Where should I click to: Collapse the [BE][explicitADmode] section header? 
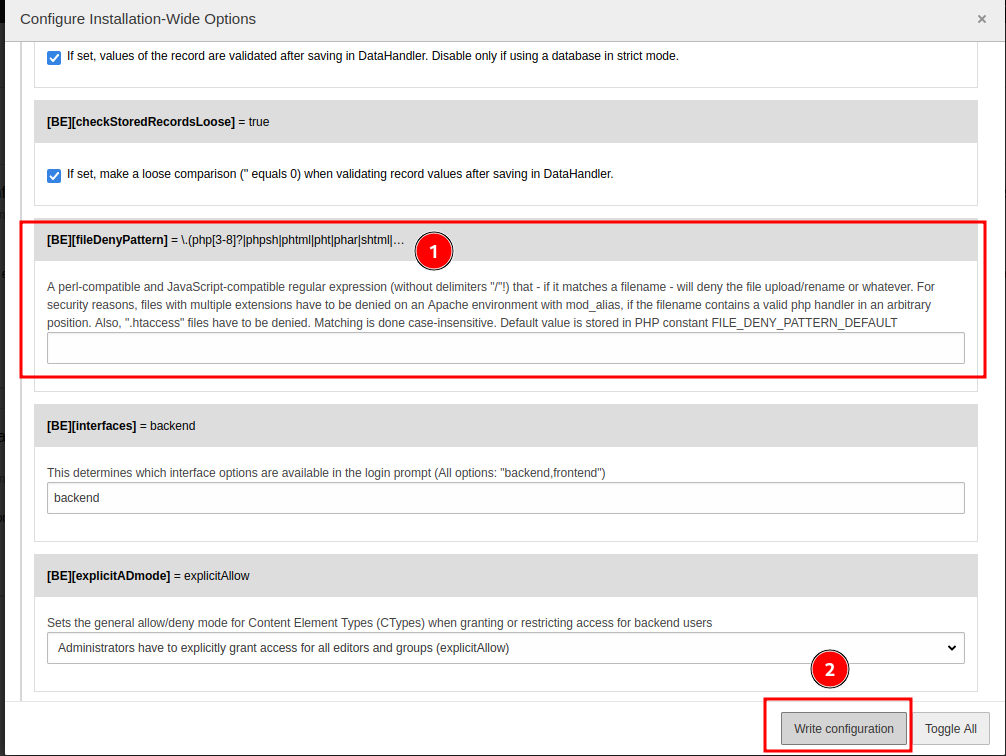[506, 576]
